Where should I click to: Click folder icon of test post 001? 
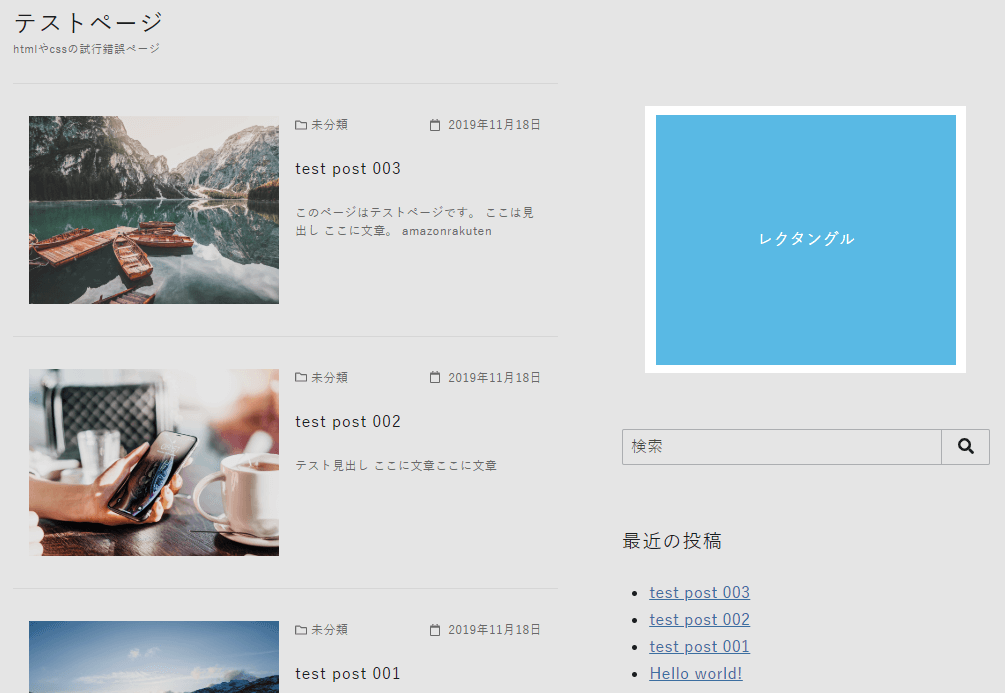301,630
